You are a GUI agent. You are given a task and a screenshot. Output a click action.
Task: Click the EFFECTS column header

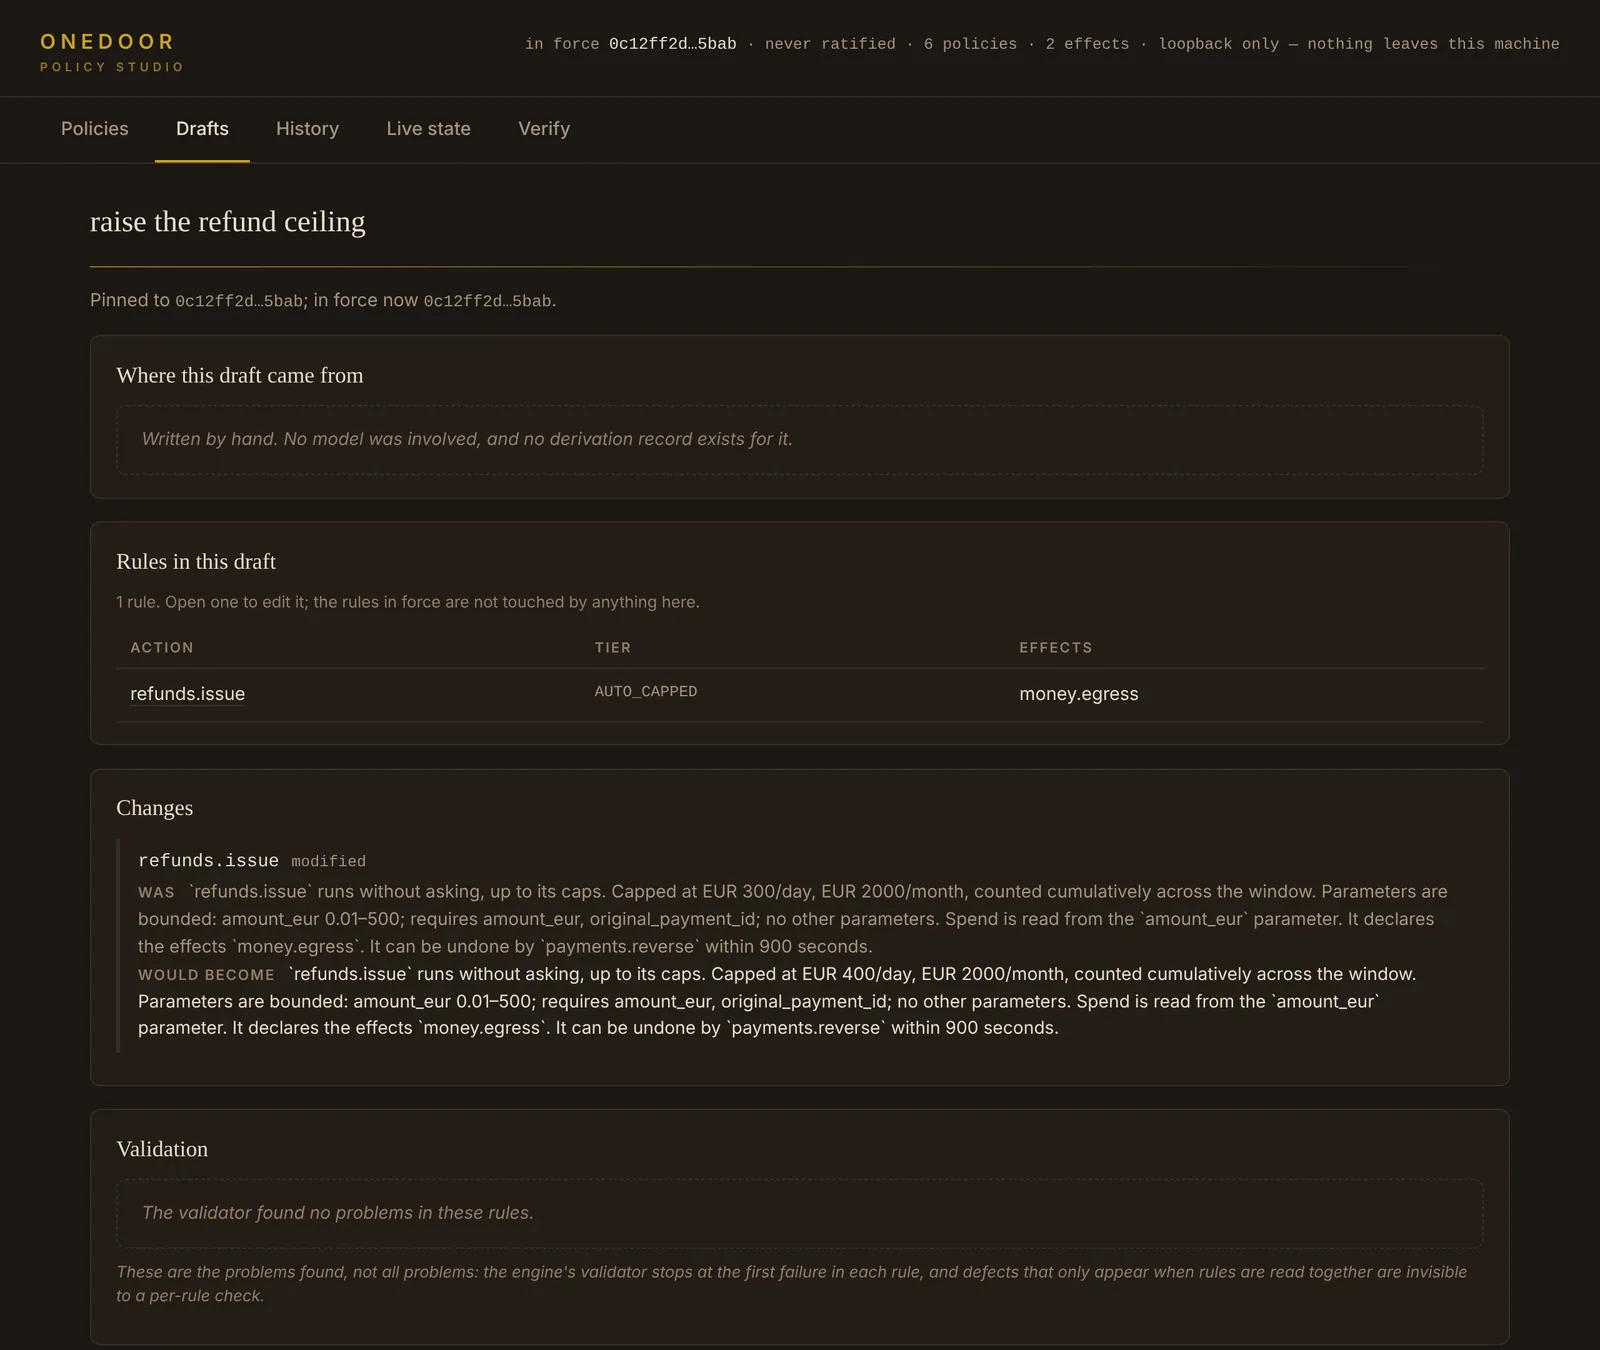[x=1056, y=648]
